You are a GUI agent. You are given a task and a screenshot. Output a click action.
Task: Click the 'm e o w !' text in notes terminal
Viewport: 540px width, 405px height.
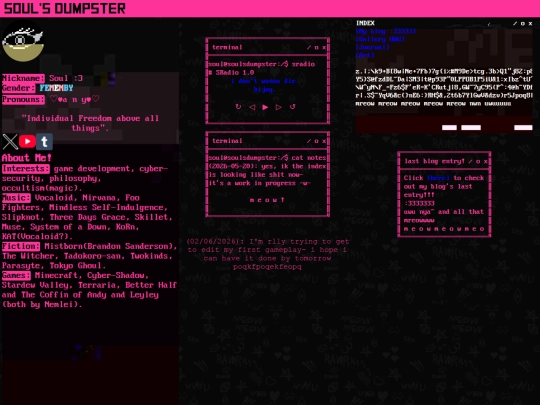(x=267, y=200)
